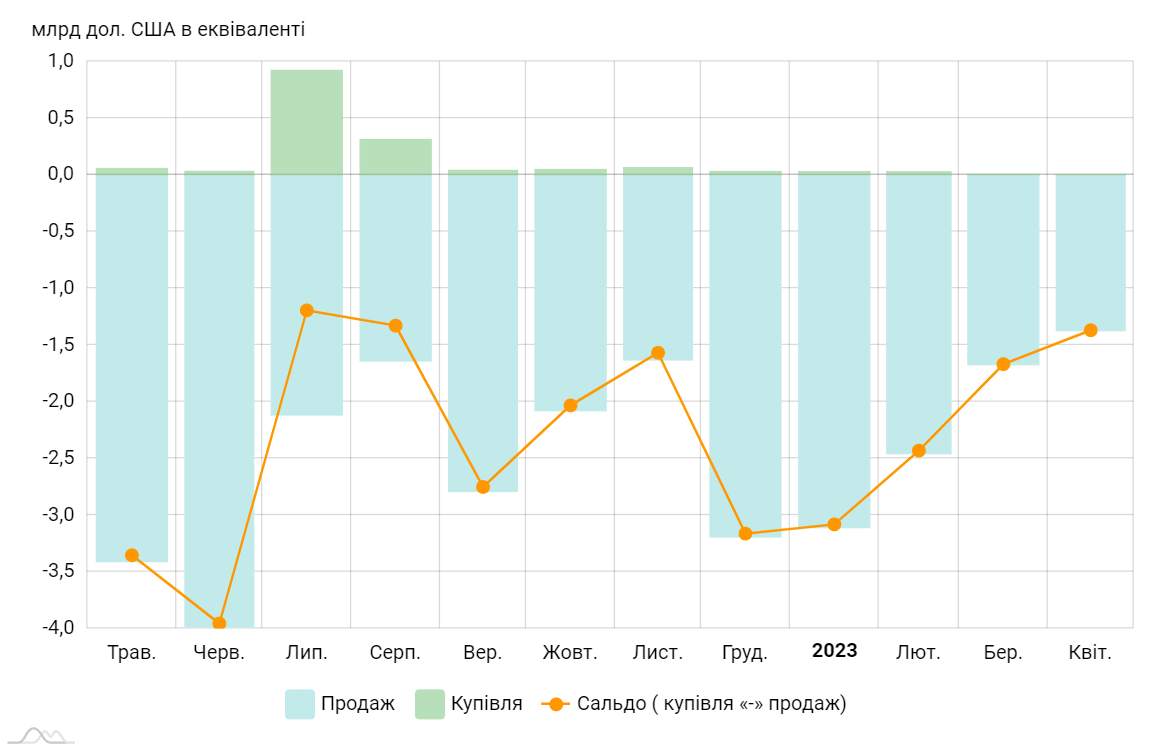Click the y-axis value 0,0
1158x750 pixels.
coord(61,174)
